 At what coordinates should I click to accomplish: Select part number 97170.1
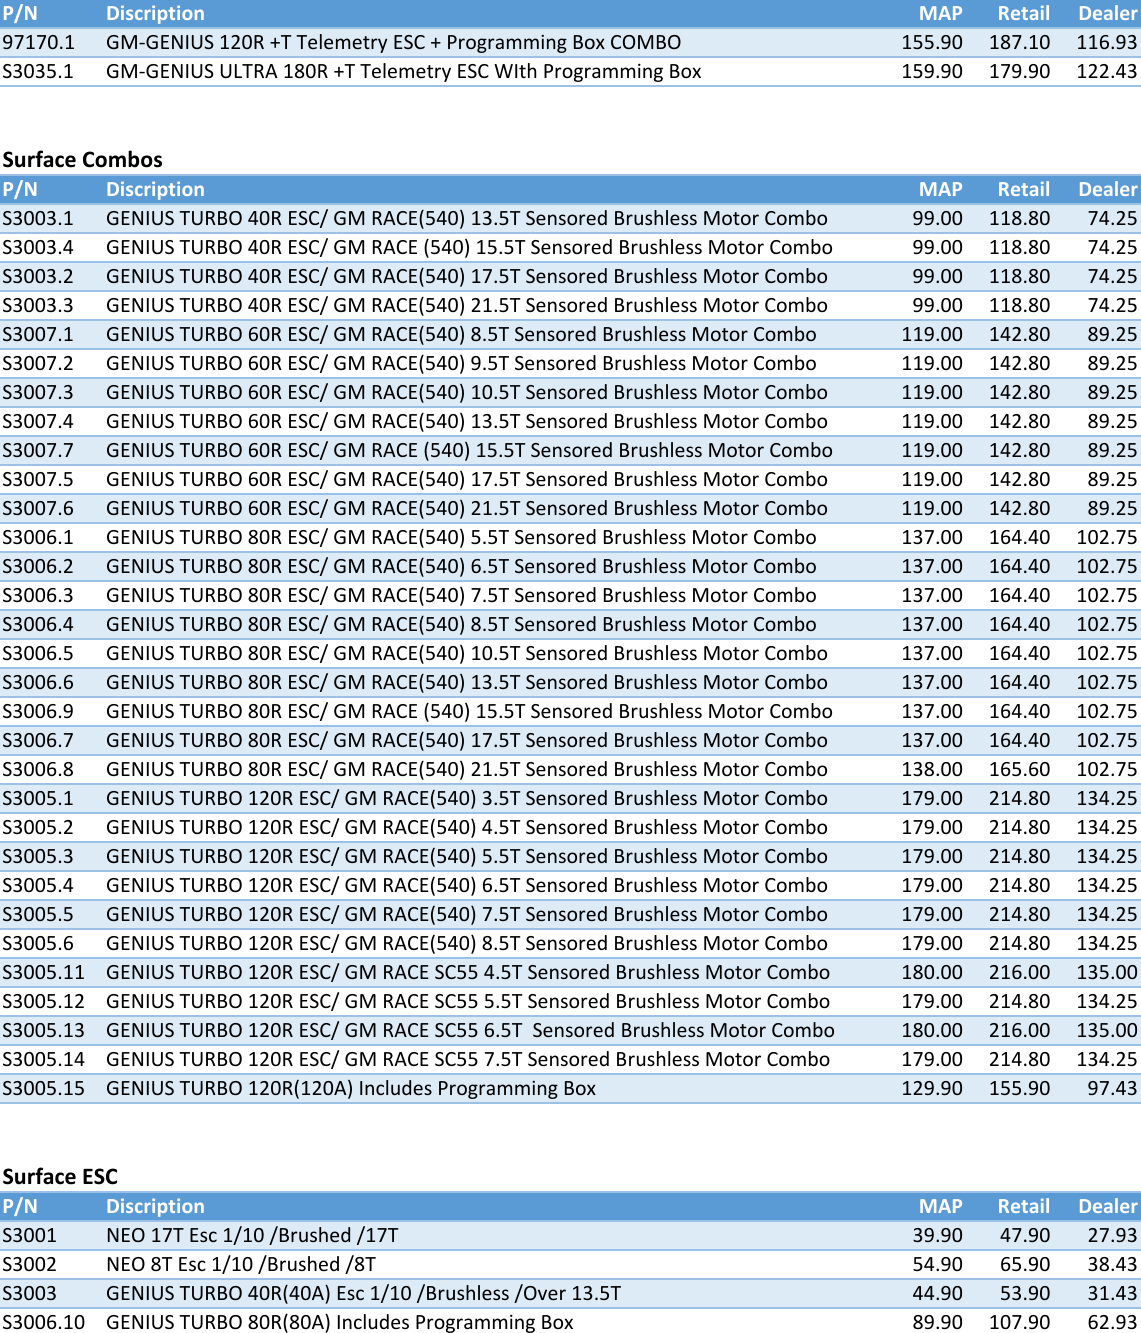[x=38, y=42]
